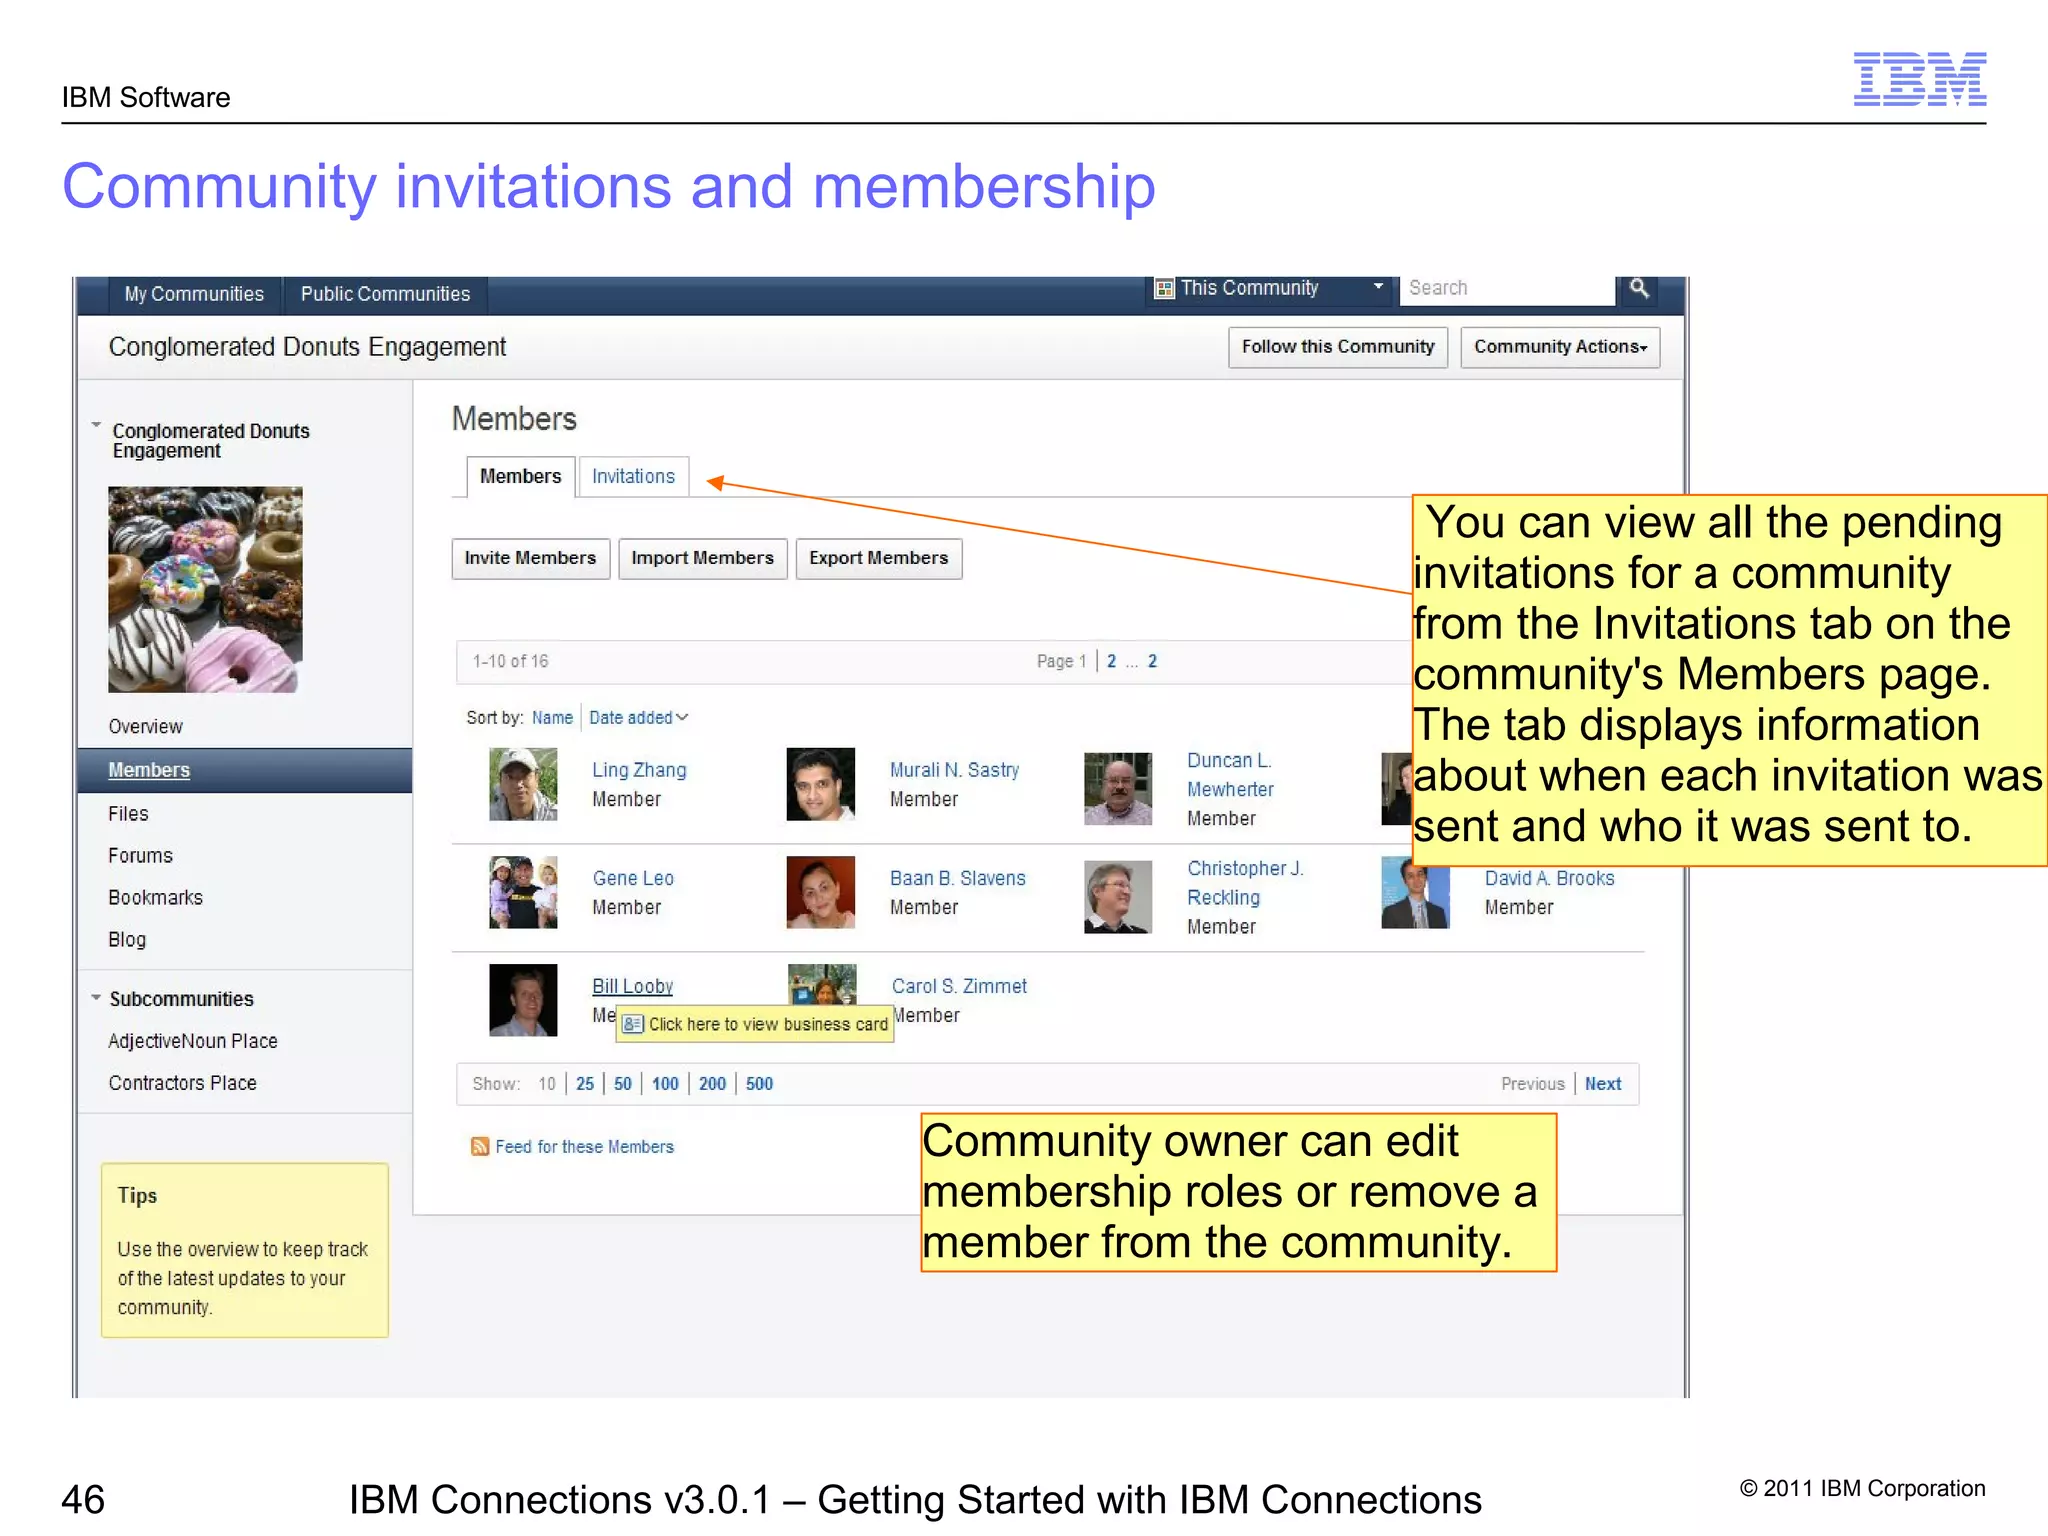Click Bill Looby's profile photo
The width and height of the screenshot is (2048, 1536).
pos(523,1000)
